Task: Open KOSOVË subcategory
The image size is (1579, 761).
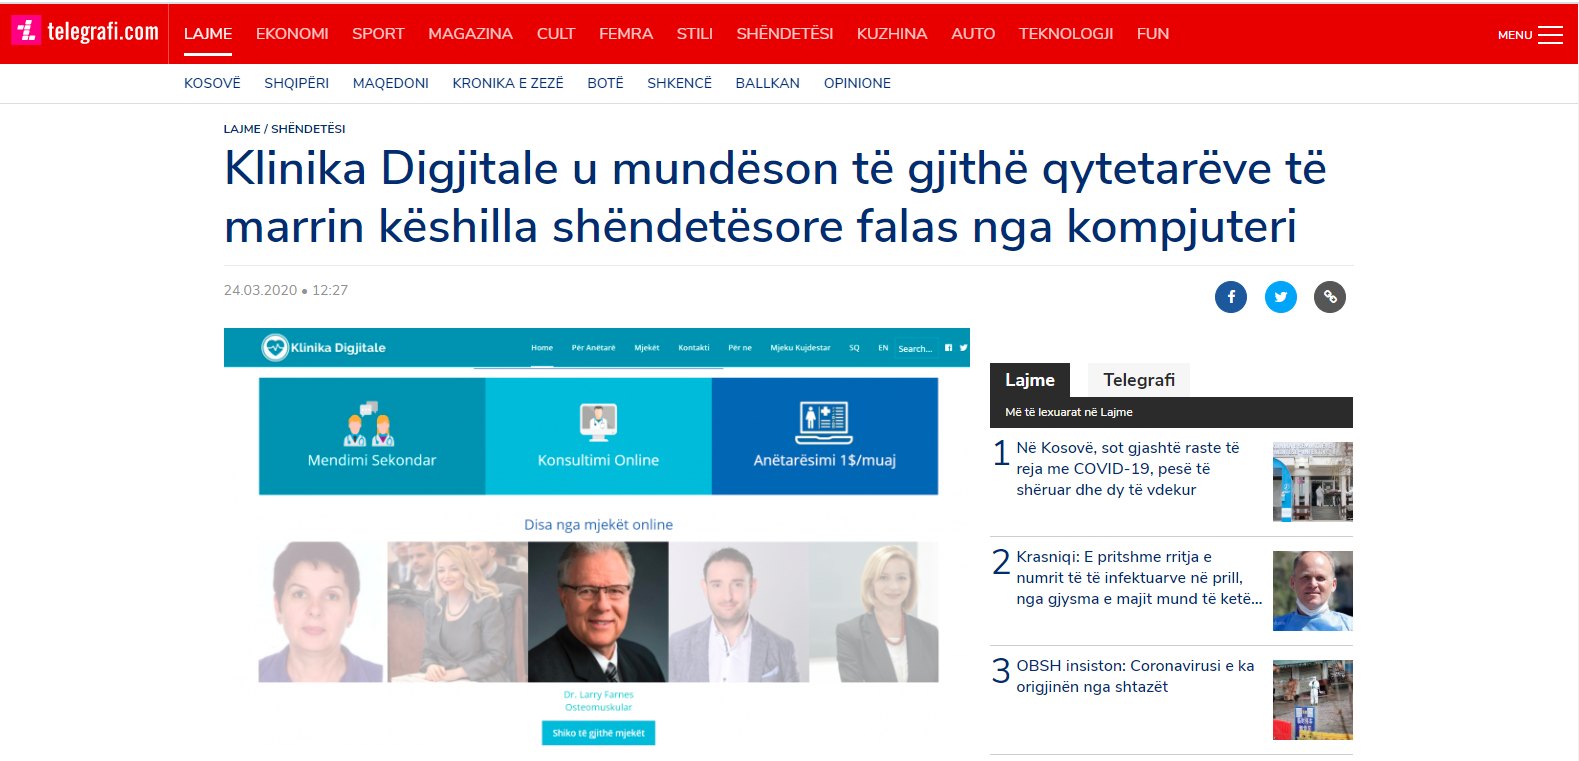Action: click(x=212, y=83)
